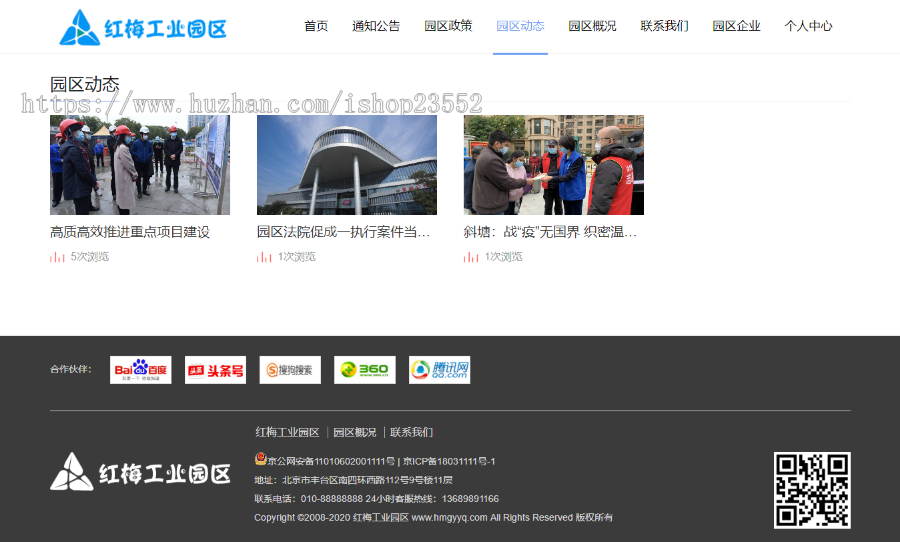The image size is (900, 542).
Task: Click the view-count icon under 园区法院 article
Action: [264, 257]
